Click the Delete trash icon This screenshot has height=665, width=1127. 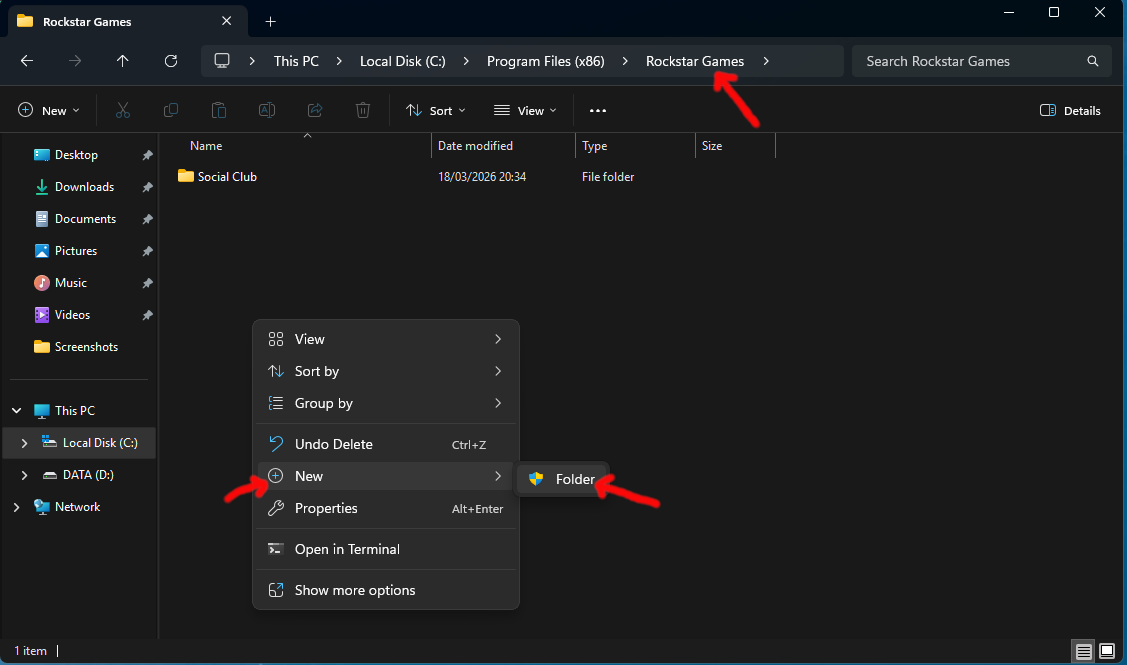pos(363,110)
